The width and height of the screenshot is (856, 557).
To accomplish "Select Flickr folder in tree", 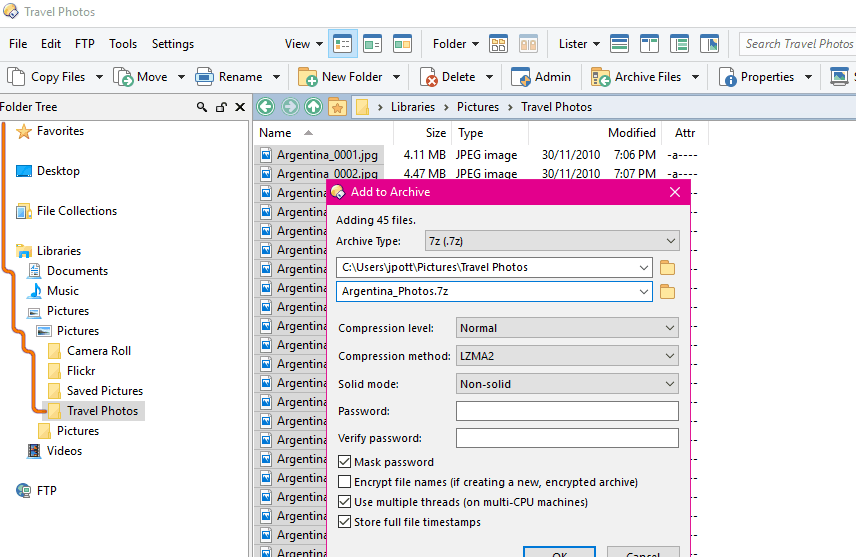I will (x=81, y=371).
